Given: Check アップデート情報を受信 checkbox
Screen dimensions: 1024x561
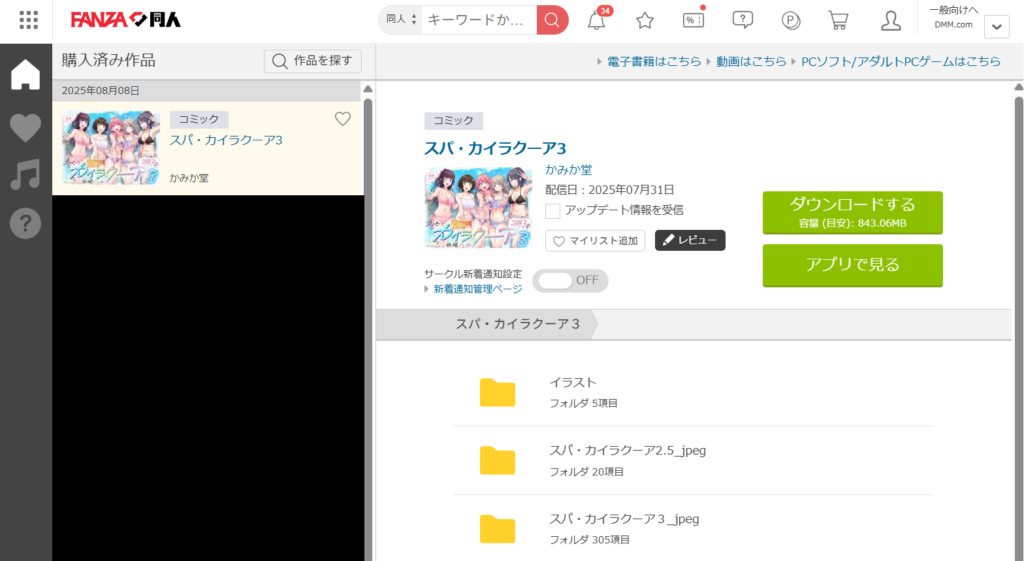Looking at the screenshot, I should click(552, 210).
